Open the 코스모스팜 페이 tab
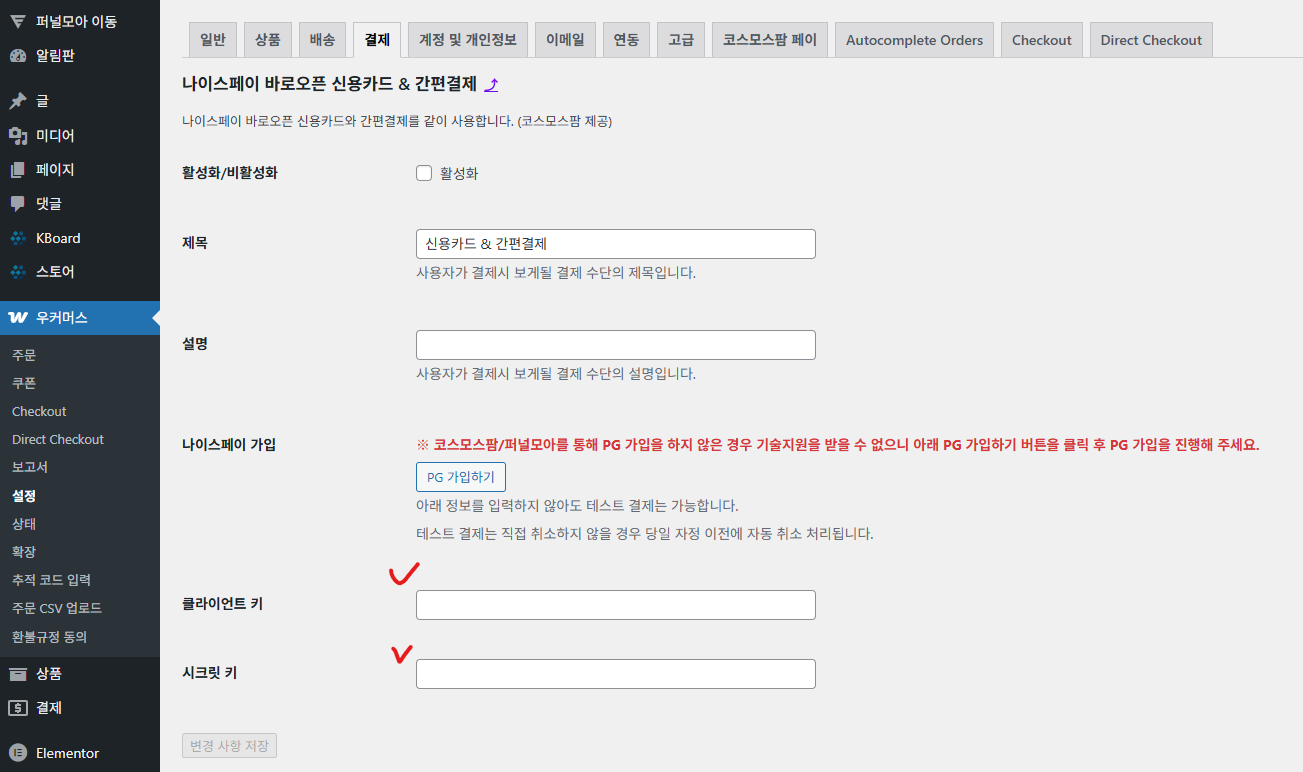The width and height of the screenshot is (1303, 772). [770, 40]
